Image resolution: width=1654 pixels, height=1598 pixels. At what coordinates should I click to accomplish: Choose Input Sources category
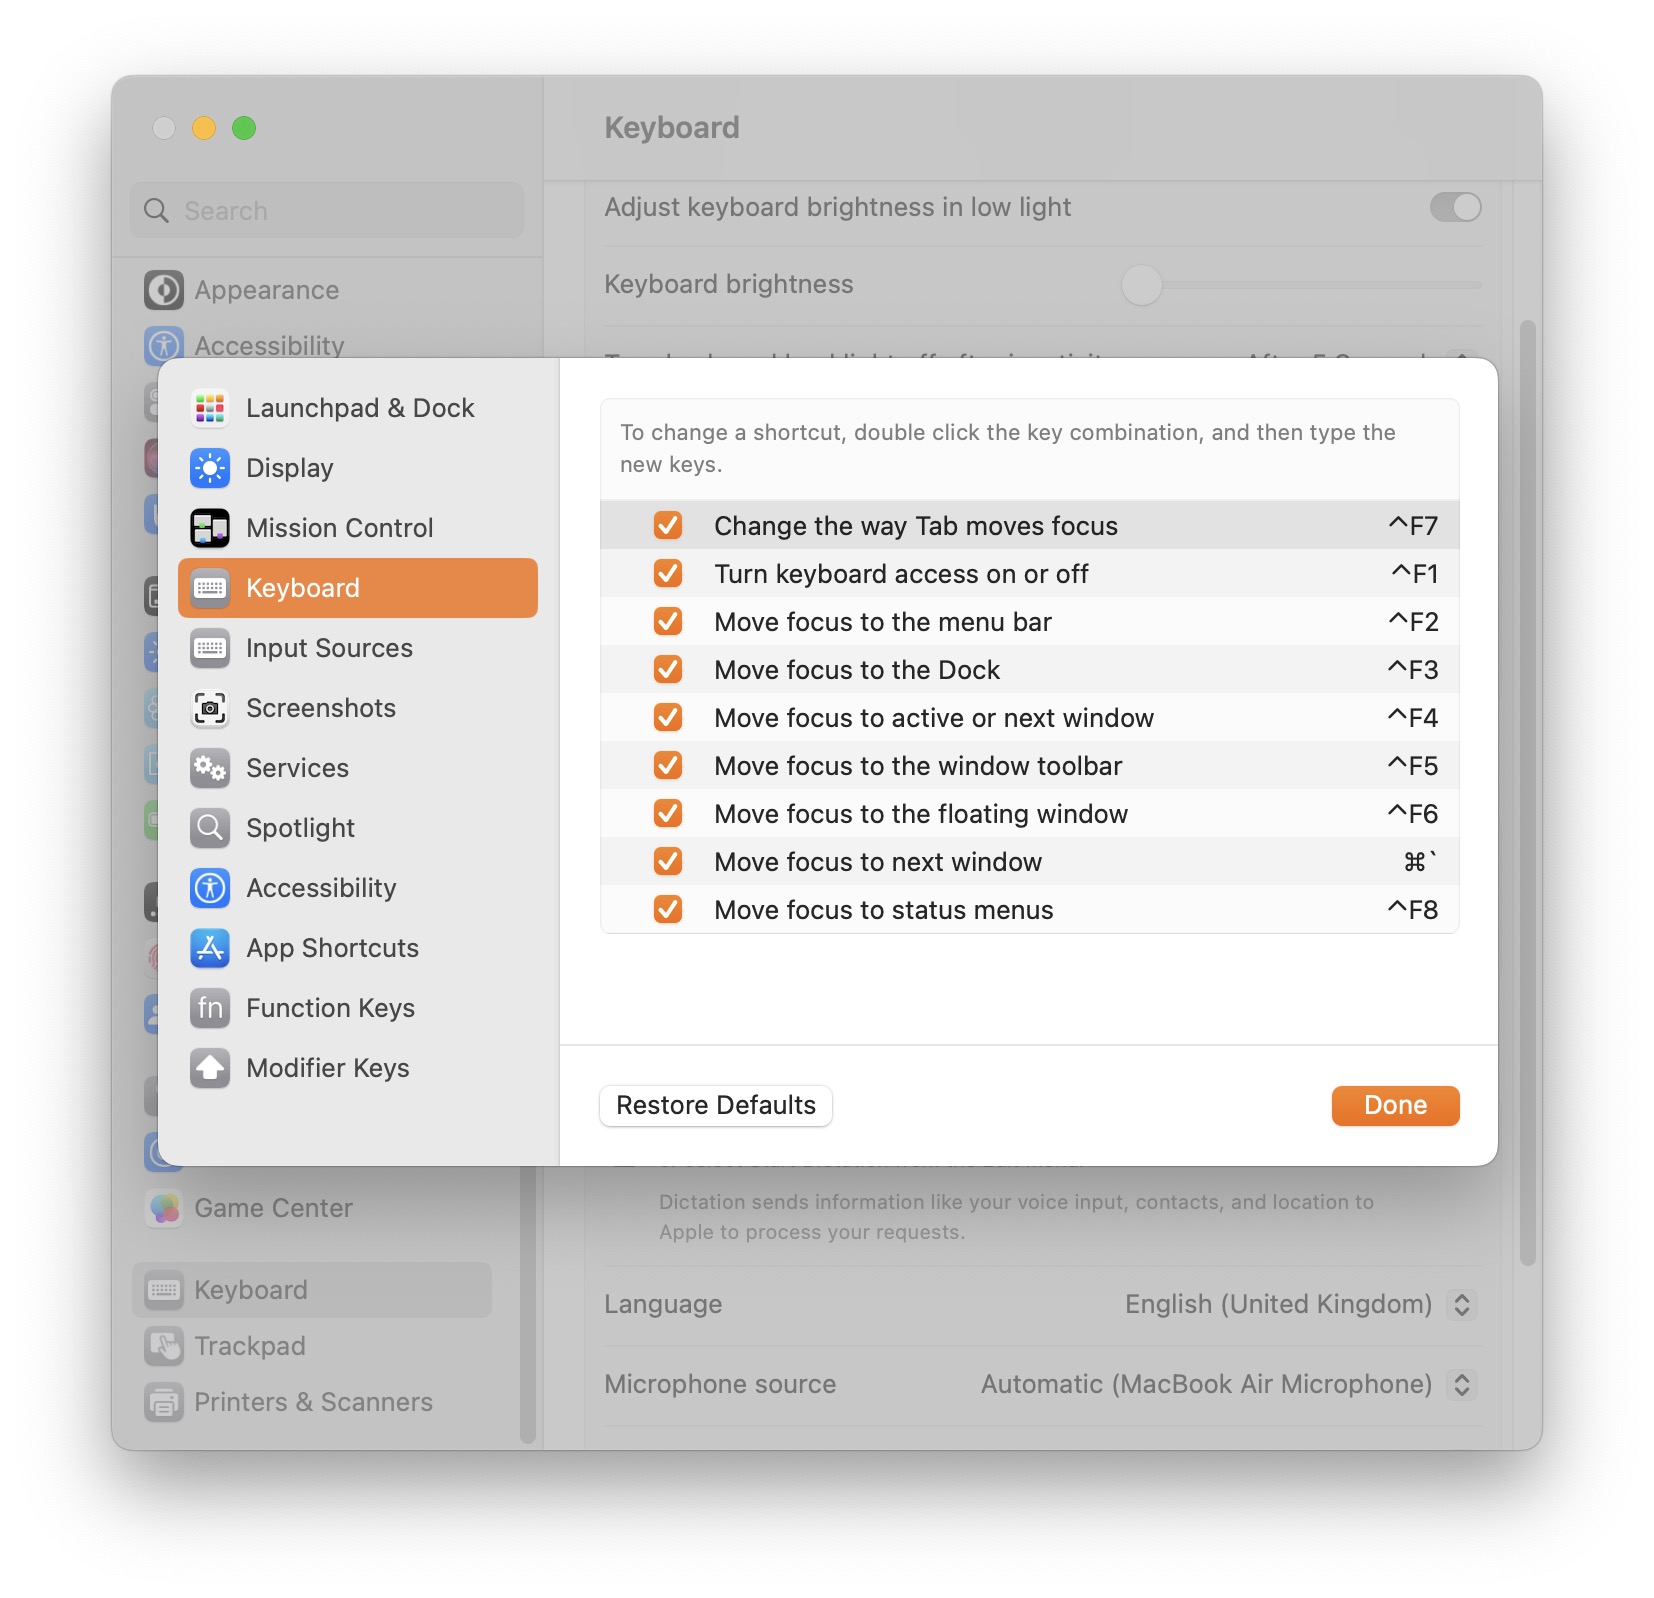click(x=329, y=648)
